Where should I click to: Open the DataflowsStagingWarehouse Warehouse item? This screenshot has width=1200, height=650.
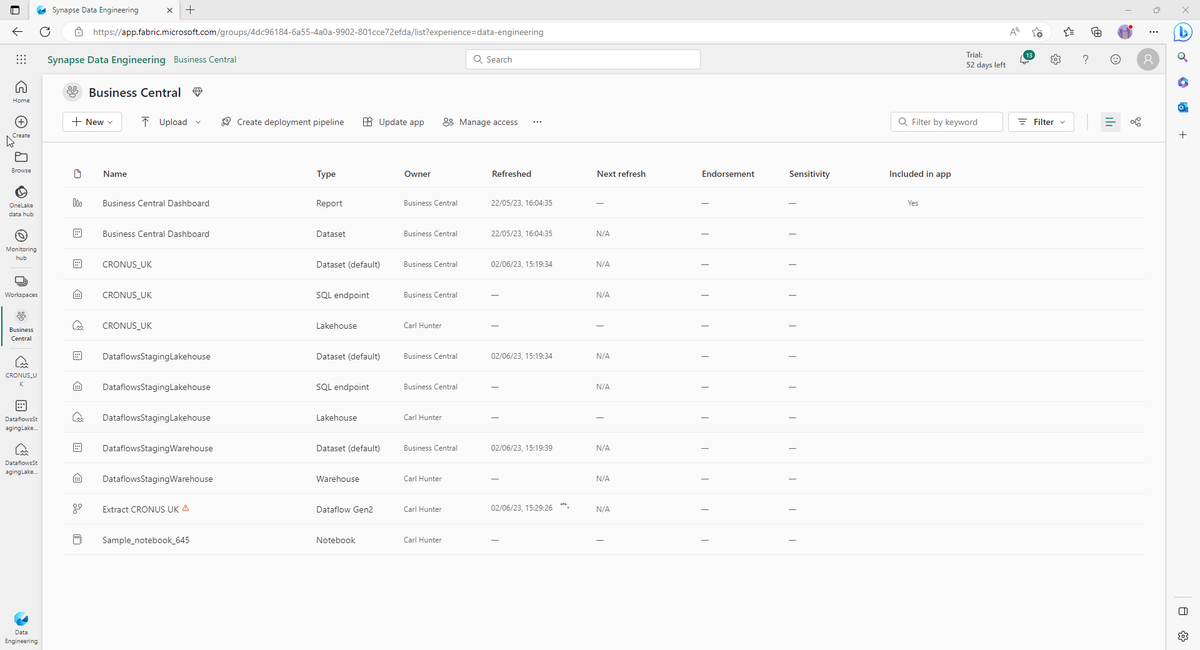[x=157, y=479]
